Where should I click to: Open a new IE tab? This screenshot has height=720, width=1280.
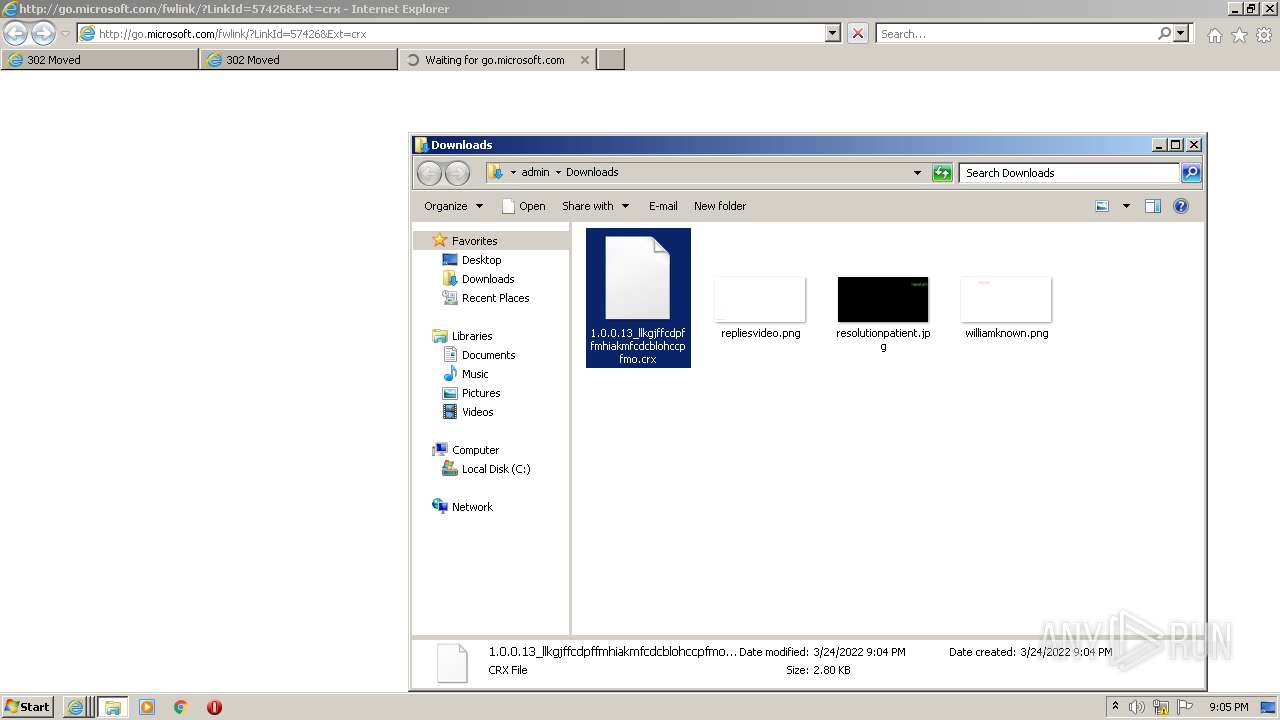pos(611,60)
